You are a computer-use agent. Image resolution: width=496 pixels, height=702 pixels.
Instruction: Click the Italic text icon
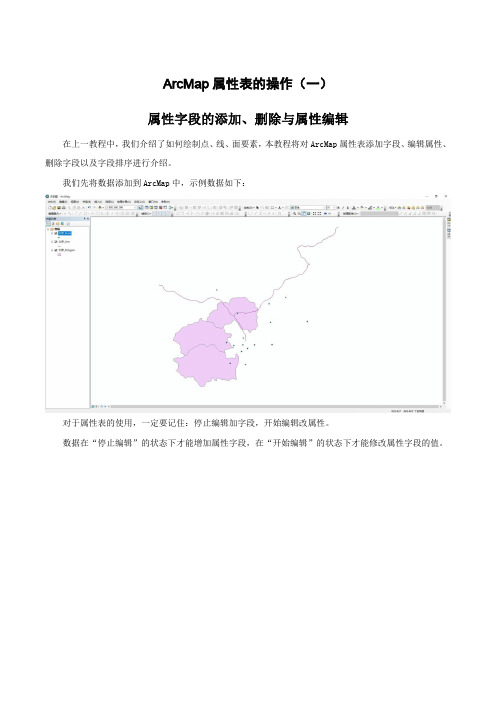343,208
